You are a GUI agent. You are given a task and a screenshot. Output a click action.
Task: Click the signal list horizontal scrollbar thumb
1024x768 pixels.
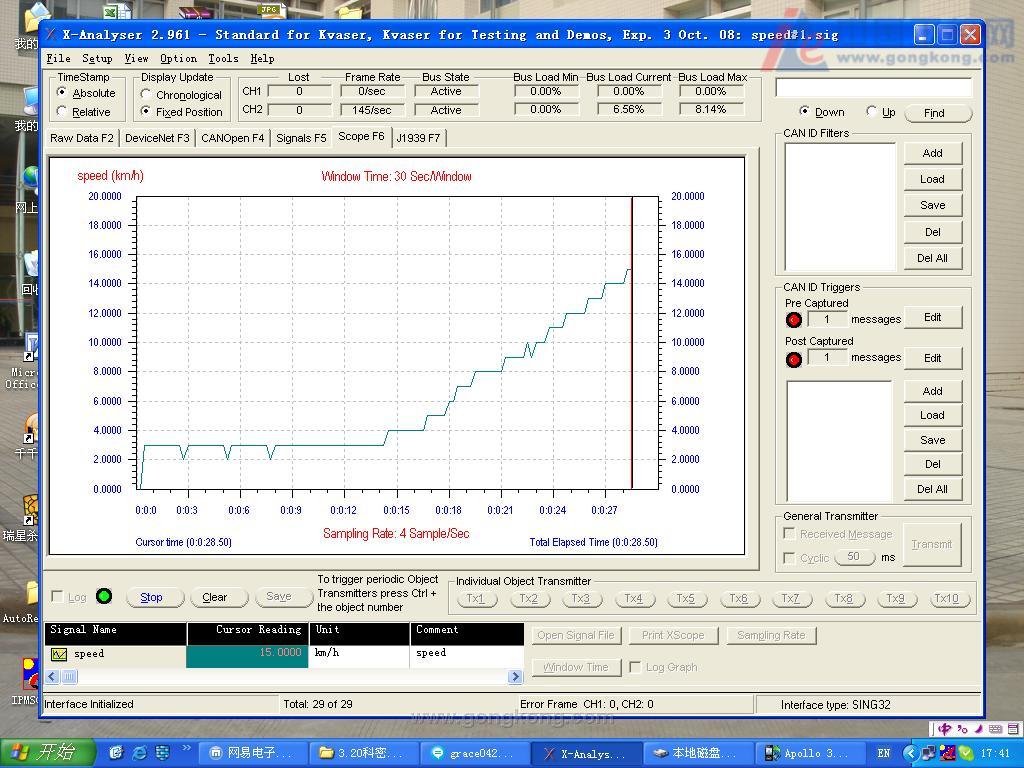[x=69, y=677]
